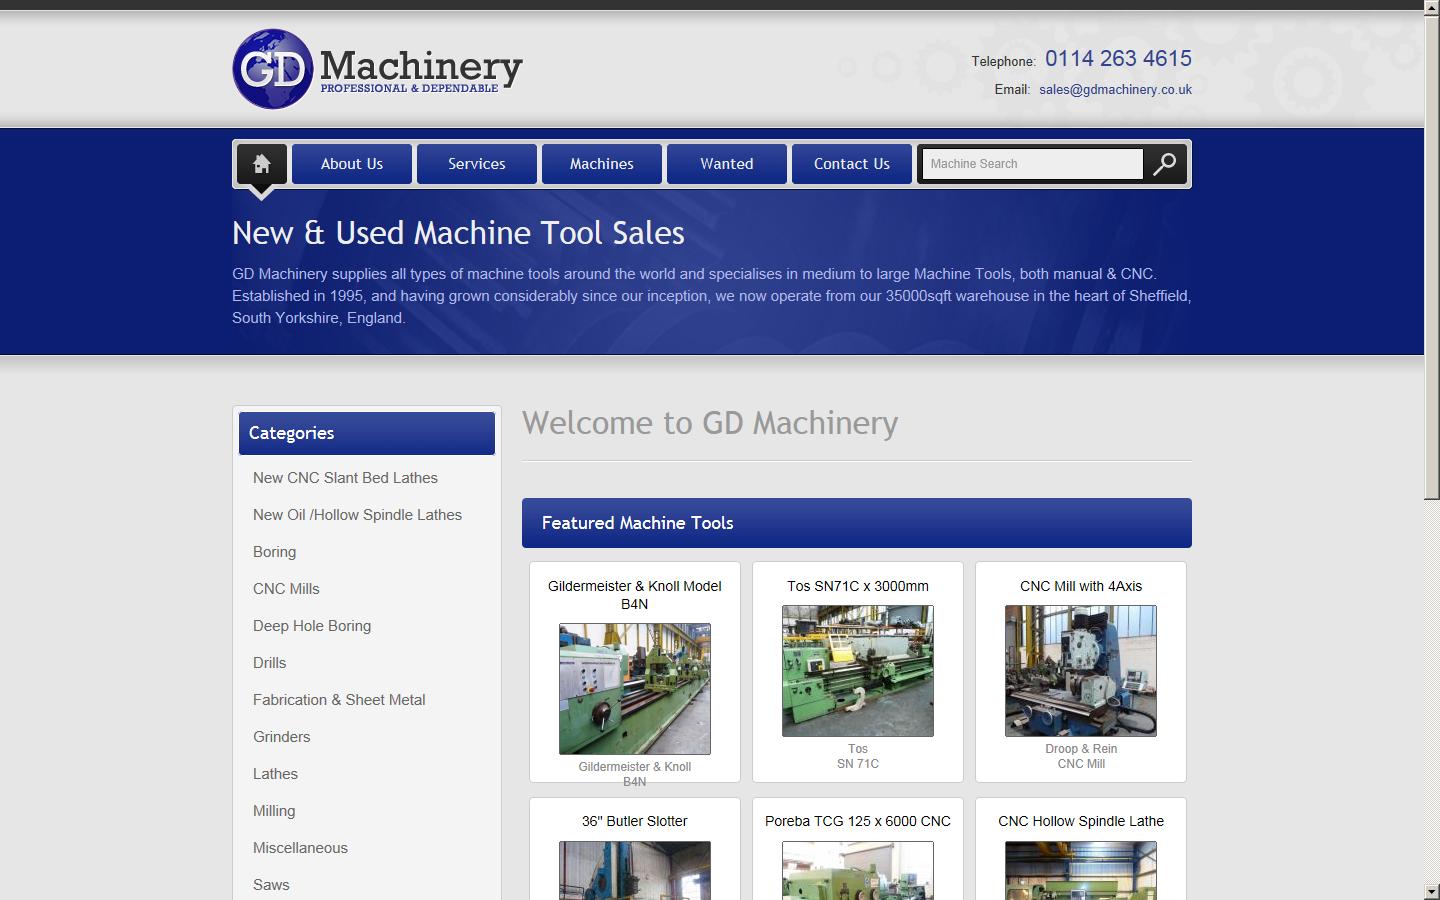1440x900 pixels.
Task: Click the sales@gdmachinery.co.uk email link
Action: tap(1115, 89)
